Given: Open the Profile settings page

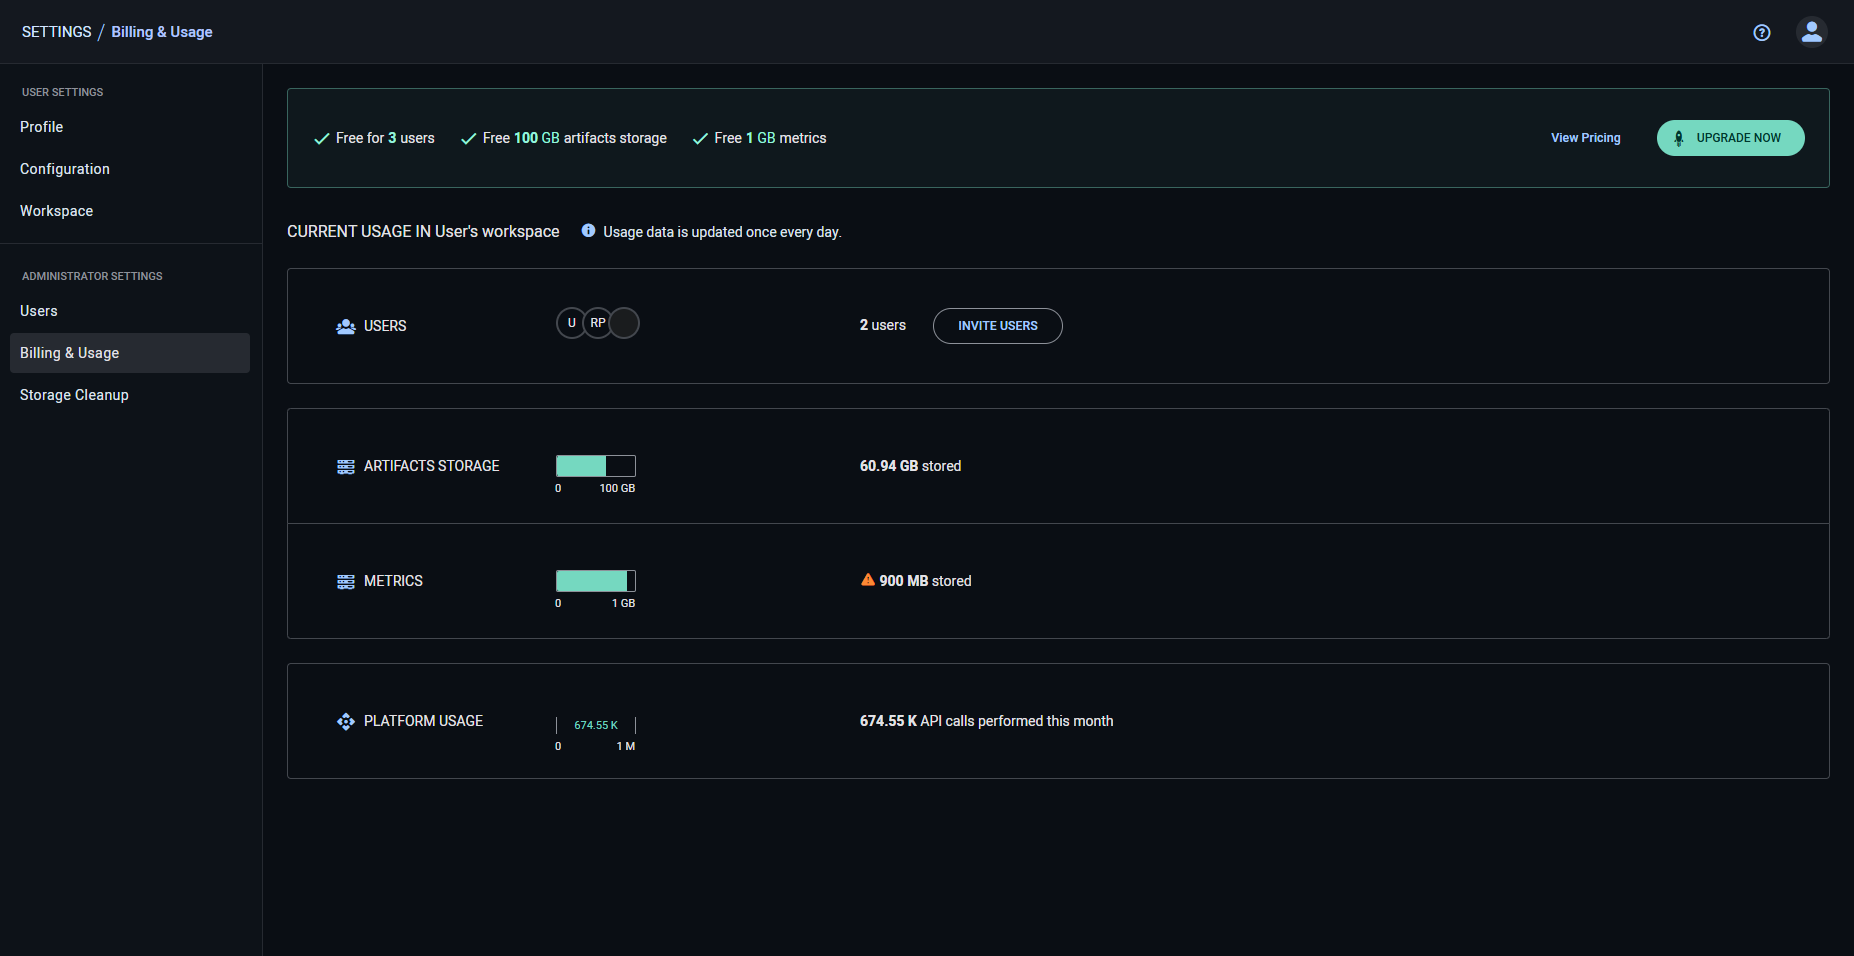Looking at the screenshot, I should 41,127.
